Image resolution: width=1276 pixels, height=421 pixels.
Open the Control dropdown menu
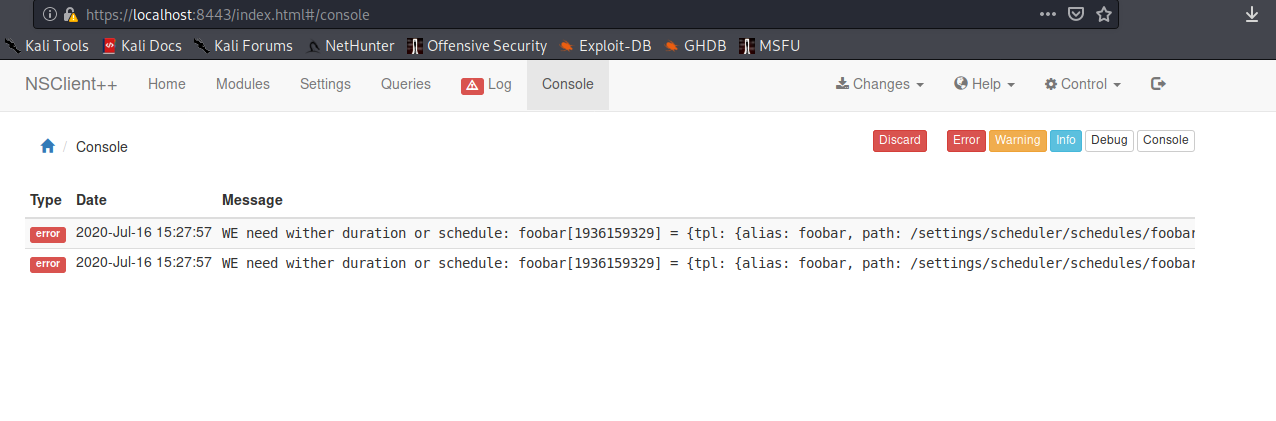click(x=1083, y=84)
